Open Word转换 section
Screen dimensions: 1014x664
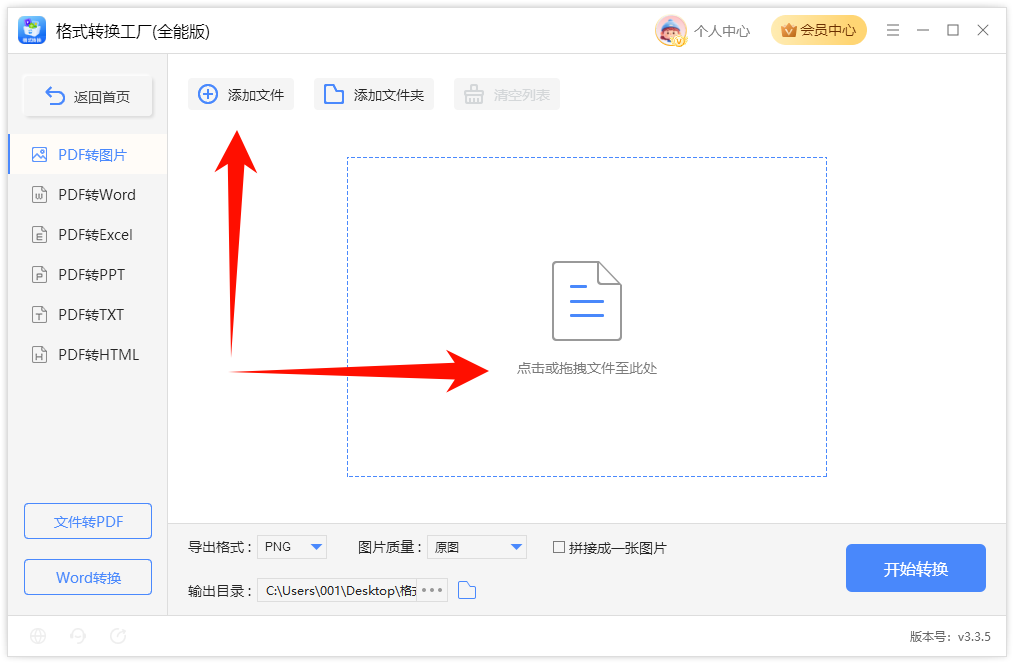(88, 577)
